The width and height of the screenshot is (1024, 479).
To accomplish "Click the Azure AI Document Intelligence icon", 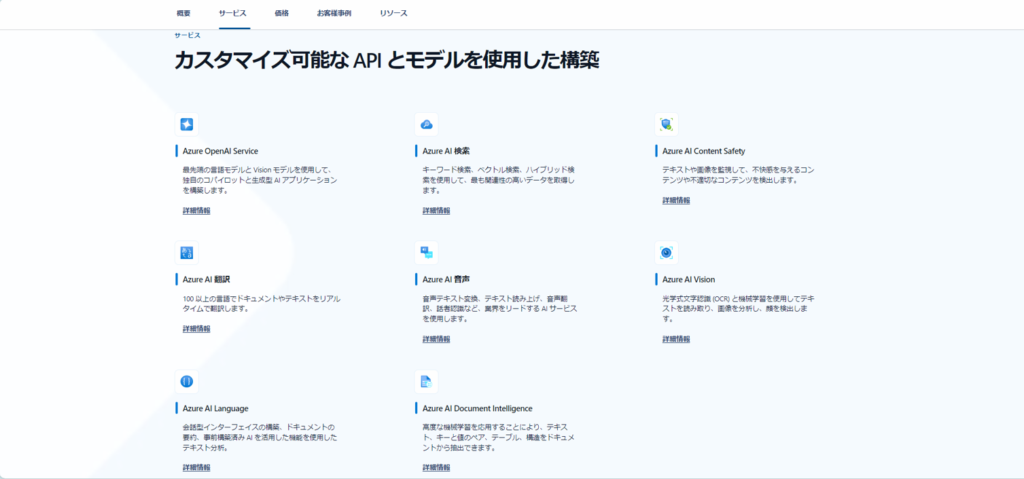I will pyautogui.click(x=426, y=382).
